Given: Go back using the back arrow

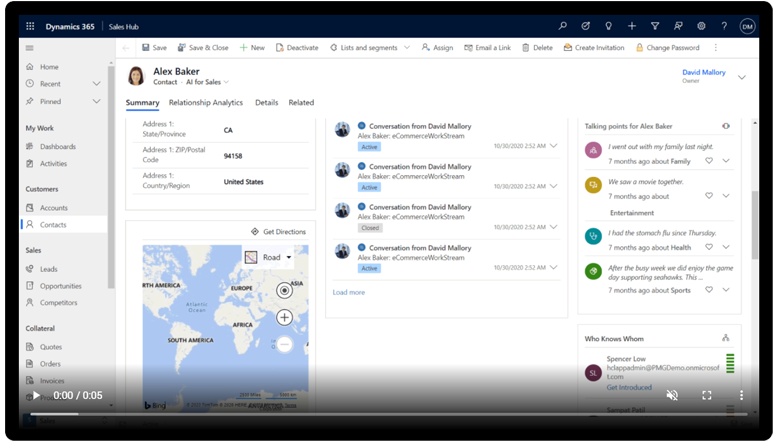Looking at the screenshot, I should pos(125,48).
